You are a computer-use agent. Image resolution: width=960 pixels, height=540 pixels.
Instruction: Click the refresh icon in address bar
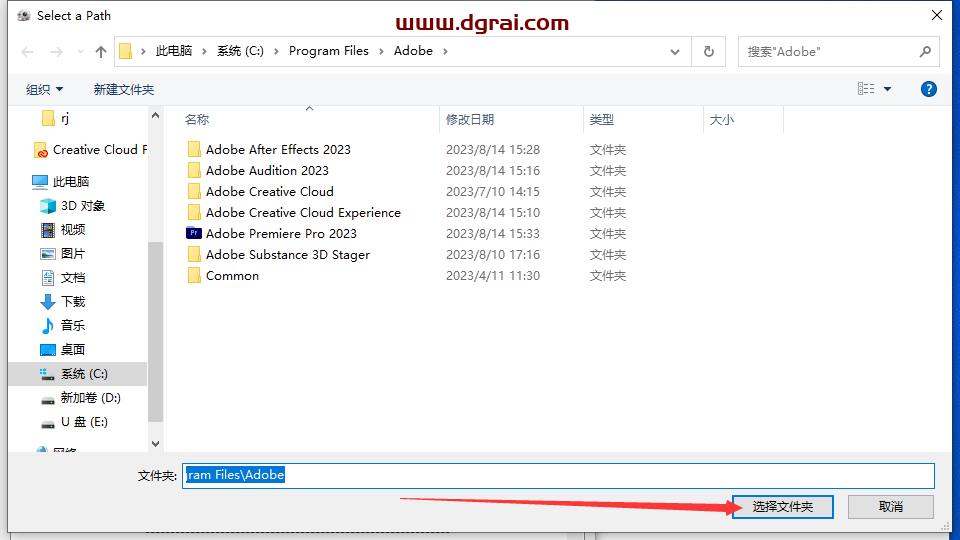pos(709,51)
